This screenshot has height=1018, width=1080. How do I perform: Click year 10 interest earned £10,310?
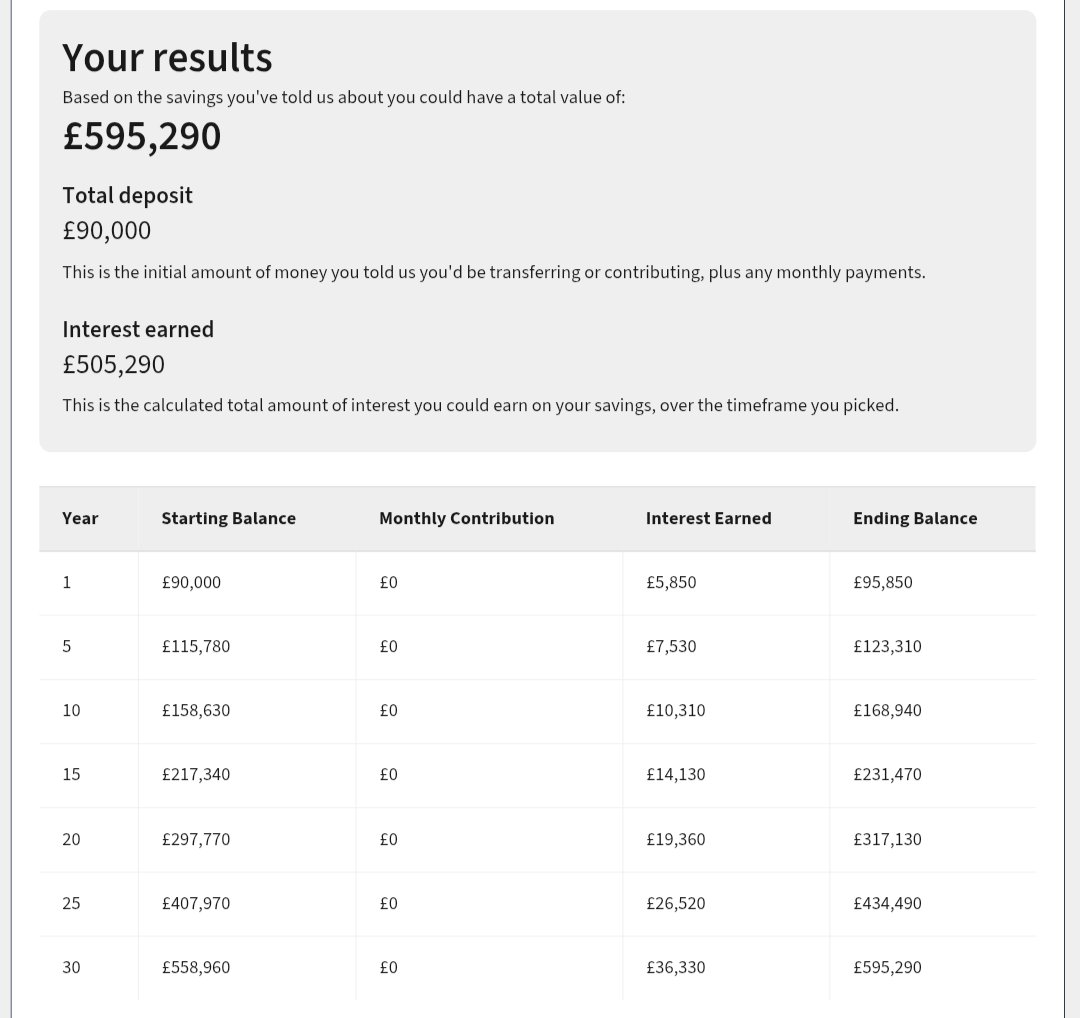[675, 711]
